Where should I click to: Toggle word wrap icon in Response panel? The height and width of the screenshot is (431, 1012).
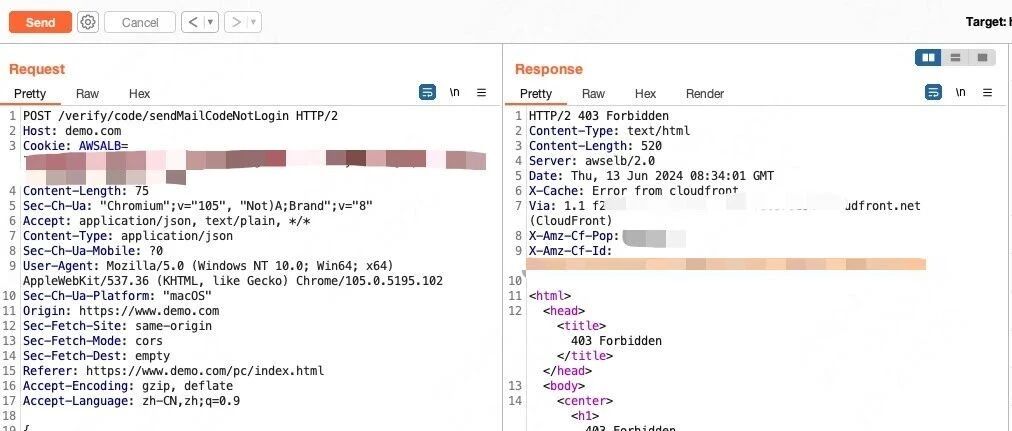click(x=933, y=93)
